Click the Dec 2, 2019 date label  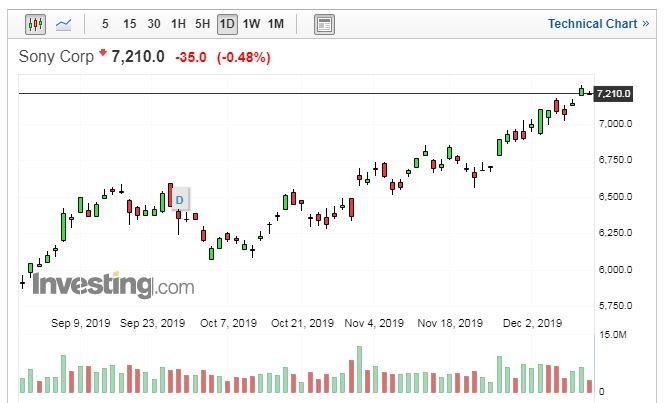coord(532,323)
